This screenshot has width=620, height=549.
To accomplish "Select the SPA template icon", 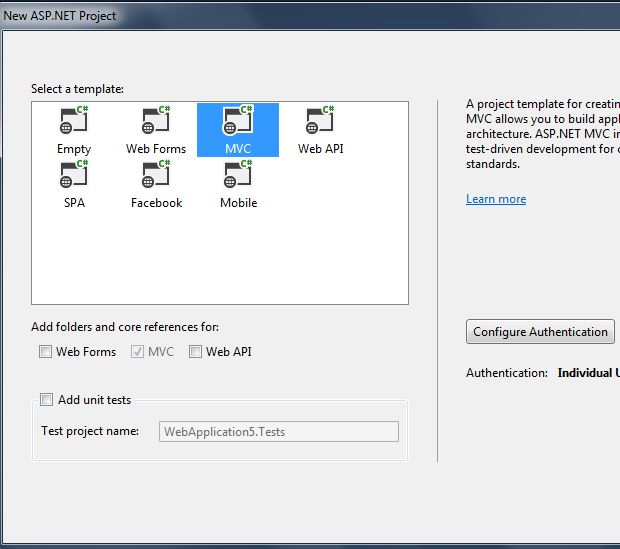I will click(74, 174).
